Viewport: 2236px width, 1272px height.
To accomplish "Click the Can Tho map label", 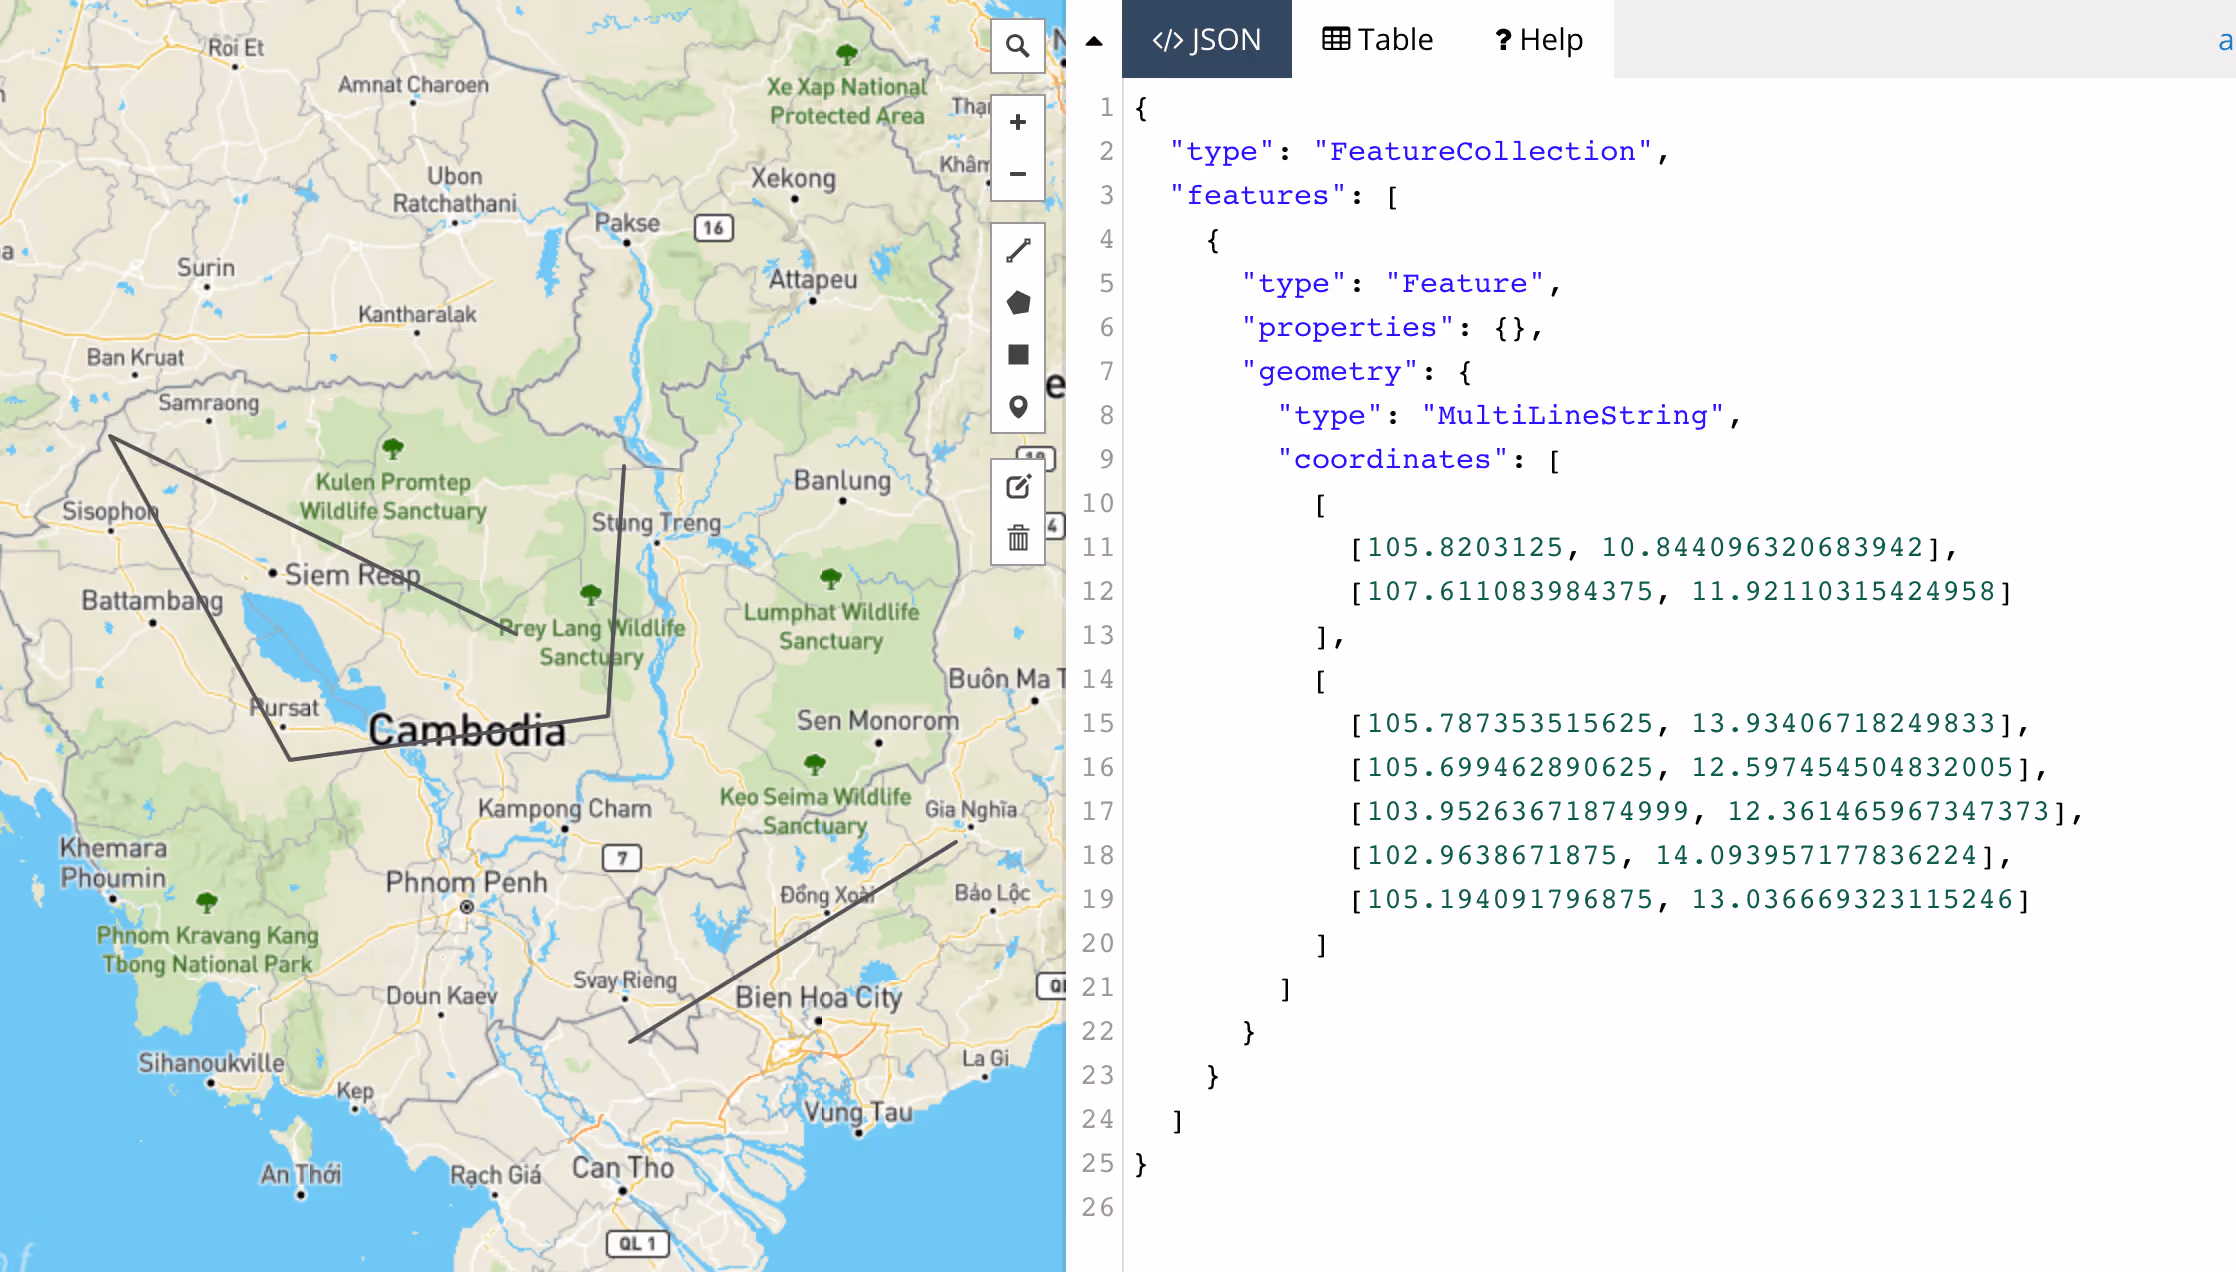I will click(x=622, y=1168).
